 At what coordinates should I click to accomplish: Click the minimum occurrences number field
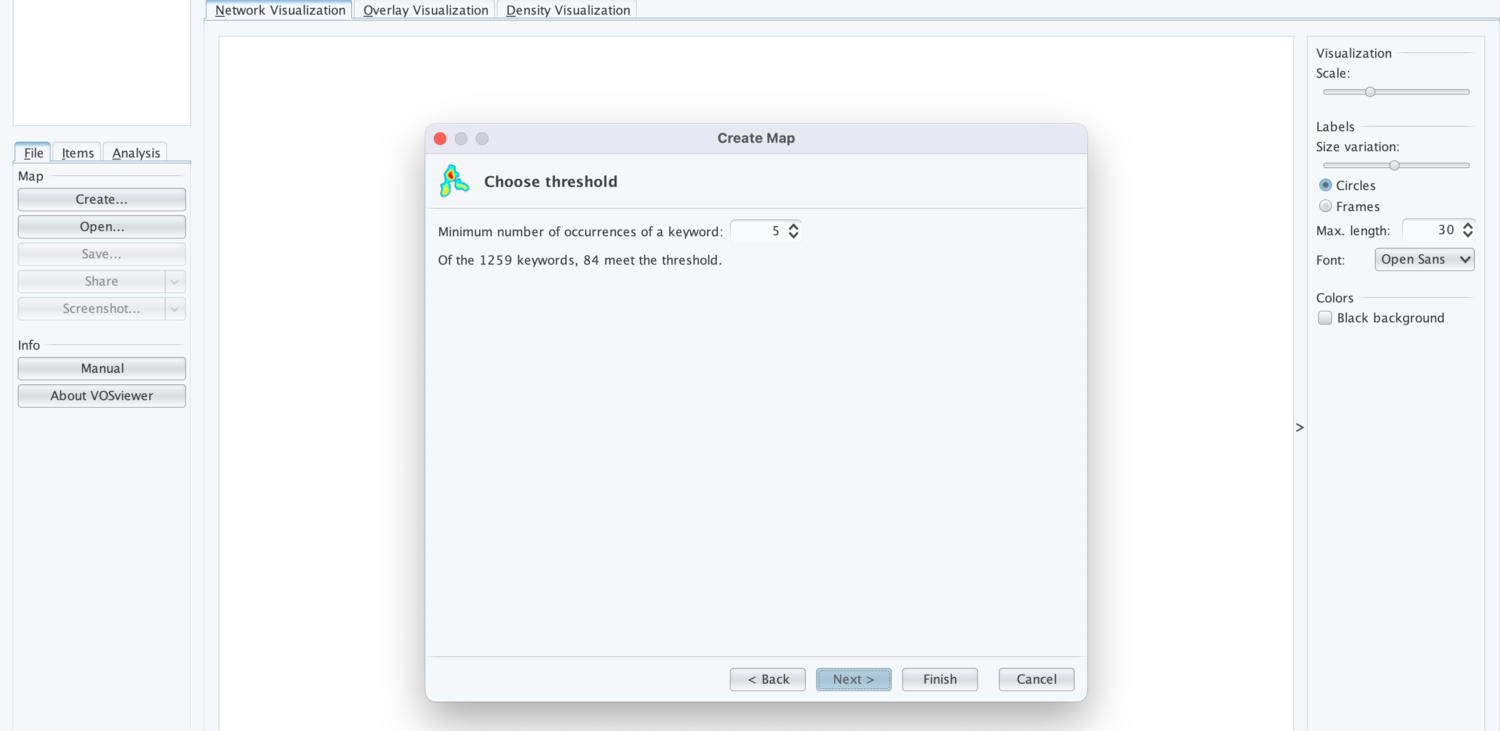tap(757, 231)
